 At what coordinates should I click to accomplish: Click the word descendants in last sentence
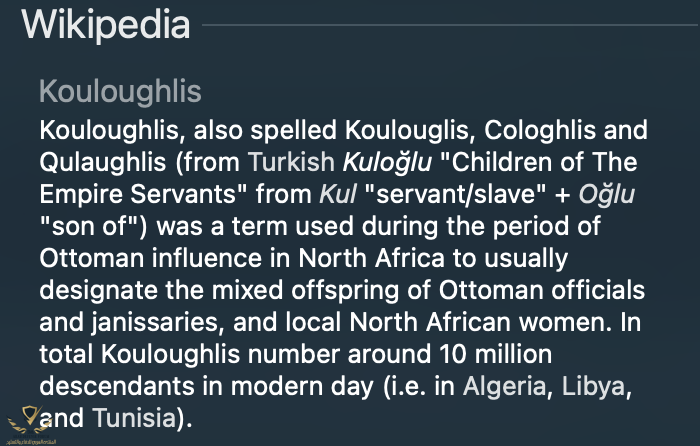[x=112, y=386]
